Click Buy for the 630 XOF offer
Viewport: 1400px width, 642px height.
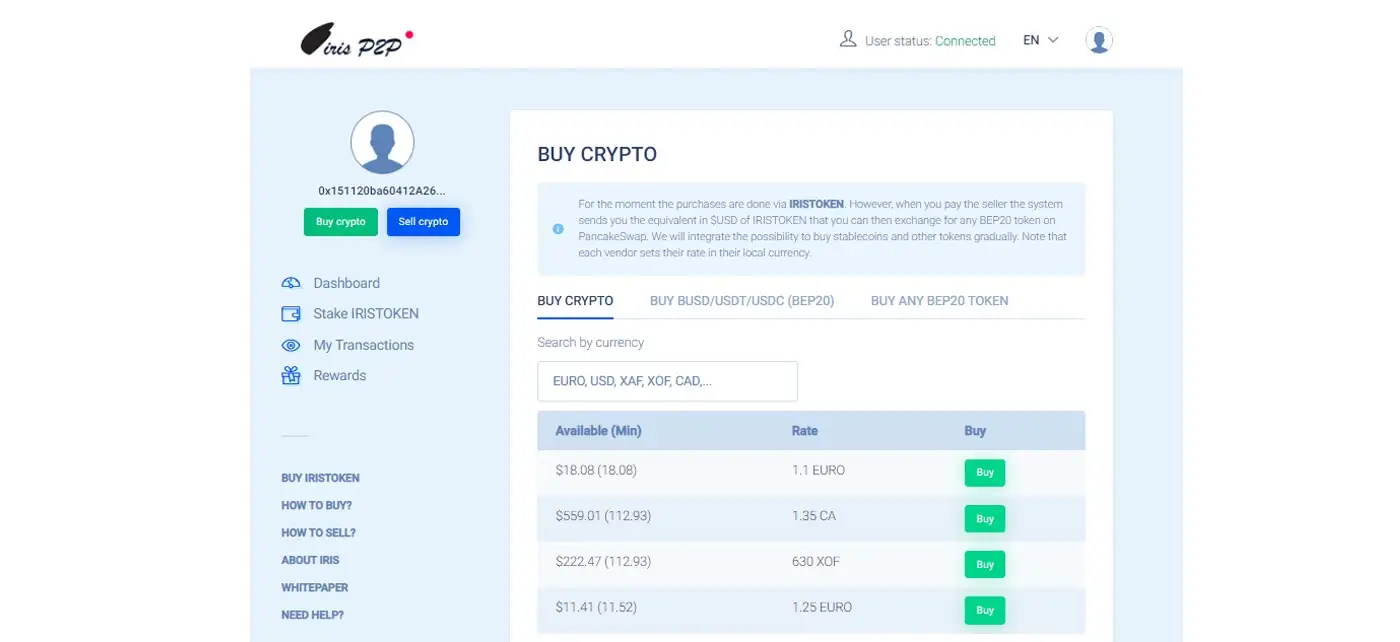[x=984, y=564]
